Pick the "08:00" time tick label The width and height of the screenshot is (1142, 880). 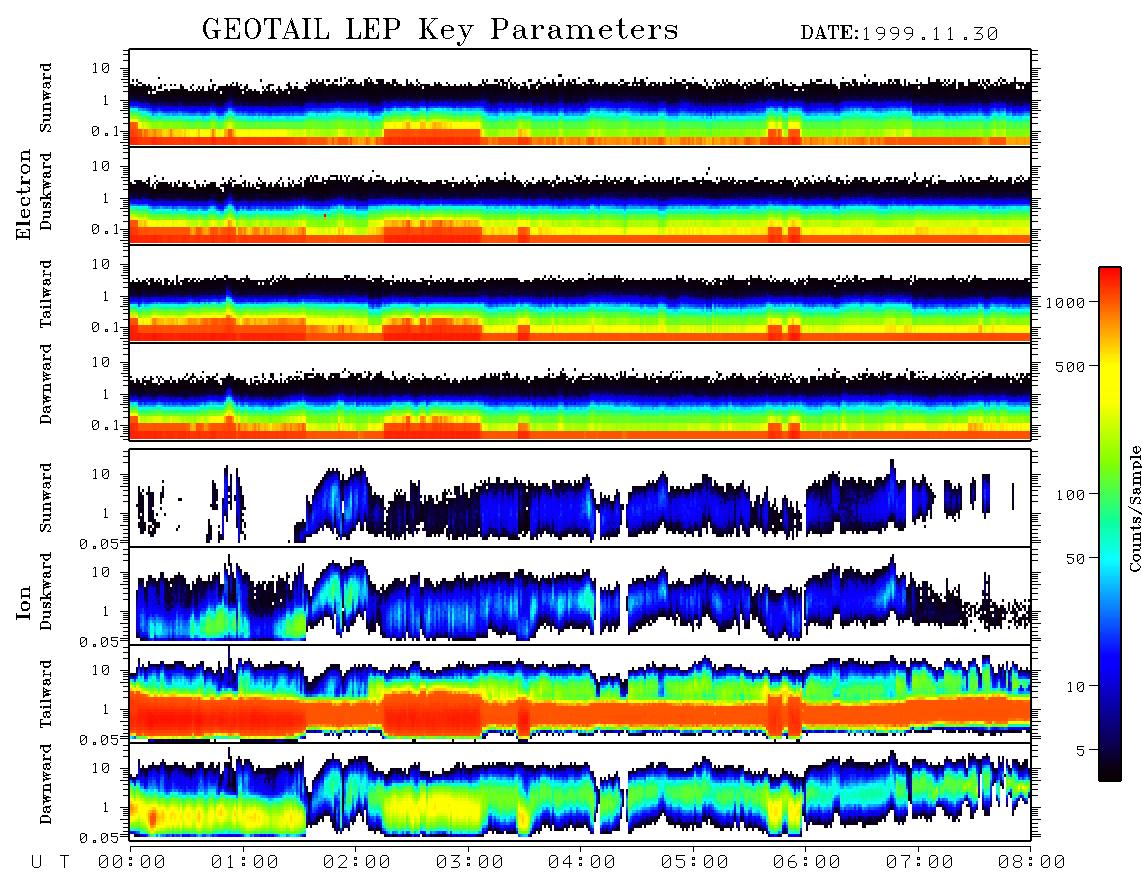tap(1032, 862)
